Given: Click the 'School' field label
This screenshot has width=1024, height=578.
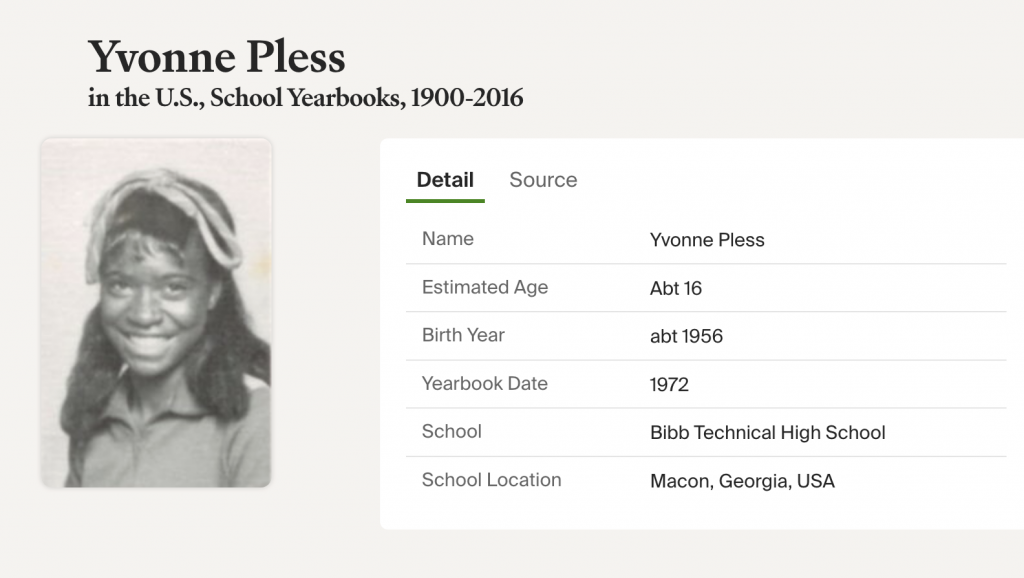Looking at the screenshot, I should coord(452,431).
